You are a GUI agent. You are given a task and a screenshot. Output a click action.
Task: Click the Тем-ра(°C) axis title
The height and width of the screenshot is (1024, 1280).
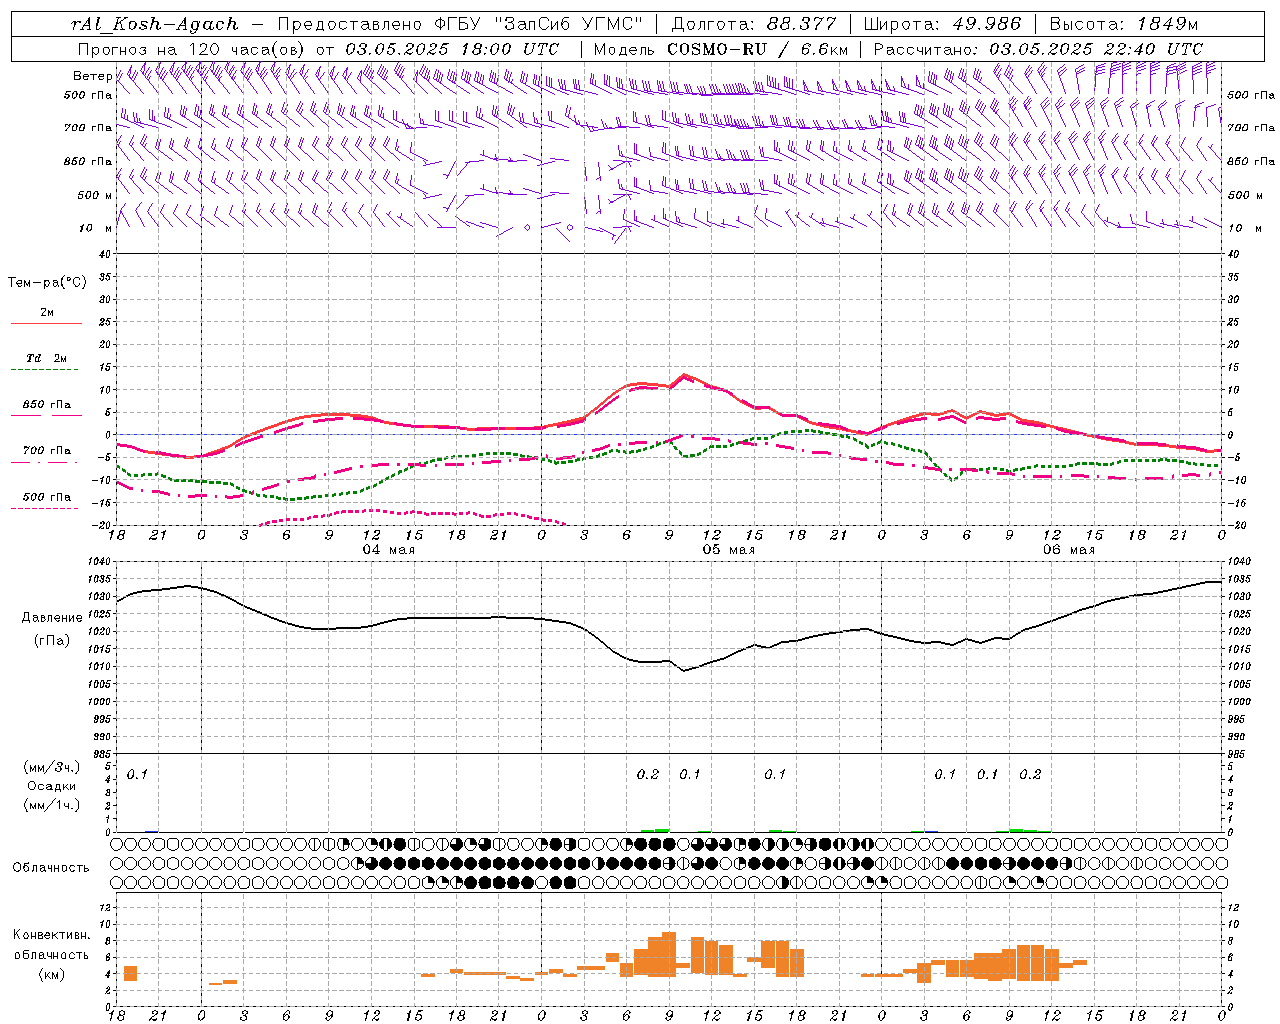pos(47,283)
